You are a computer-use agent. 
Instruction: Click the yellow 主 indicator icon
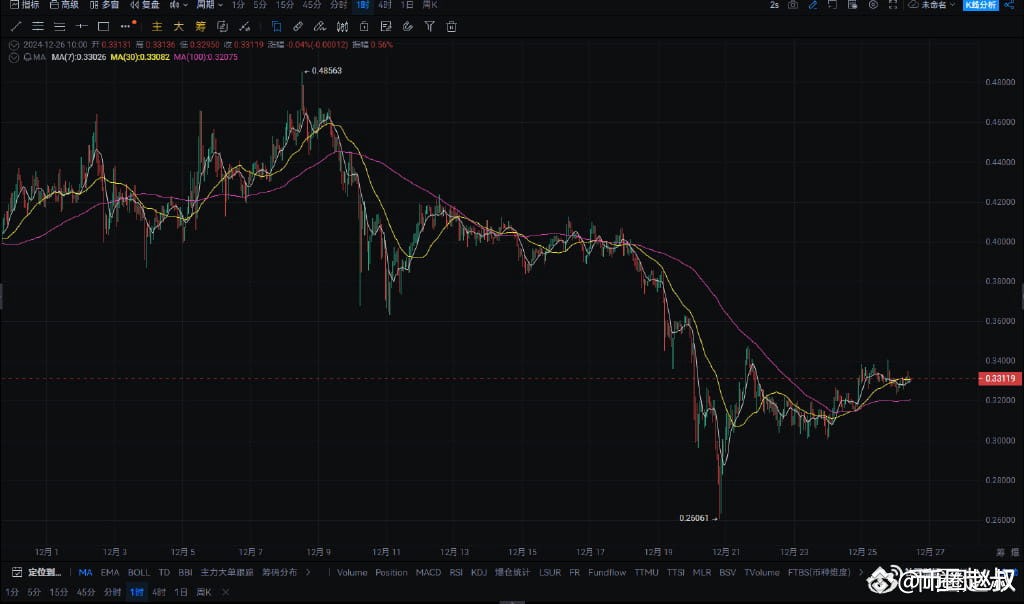coord(157,27)
